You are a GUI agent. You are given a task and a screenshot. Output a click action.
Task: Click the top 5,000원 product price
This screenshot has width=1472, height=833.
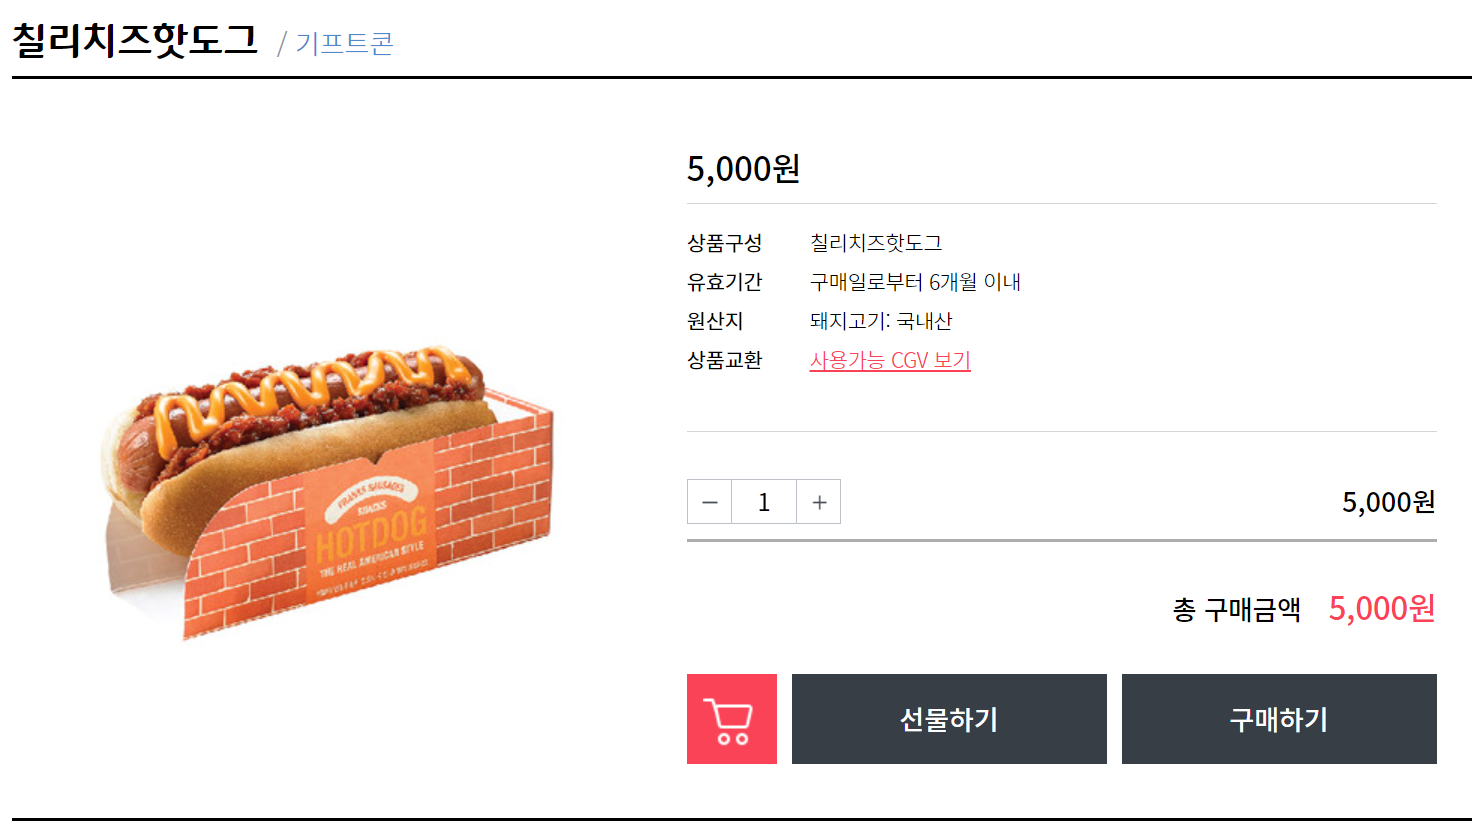point(743,168)
